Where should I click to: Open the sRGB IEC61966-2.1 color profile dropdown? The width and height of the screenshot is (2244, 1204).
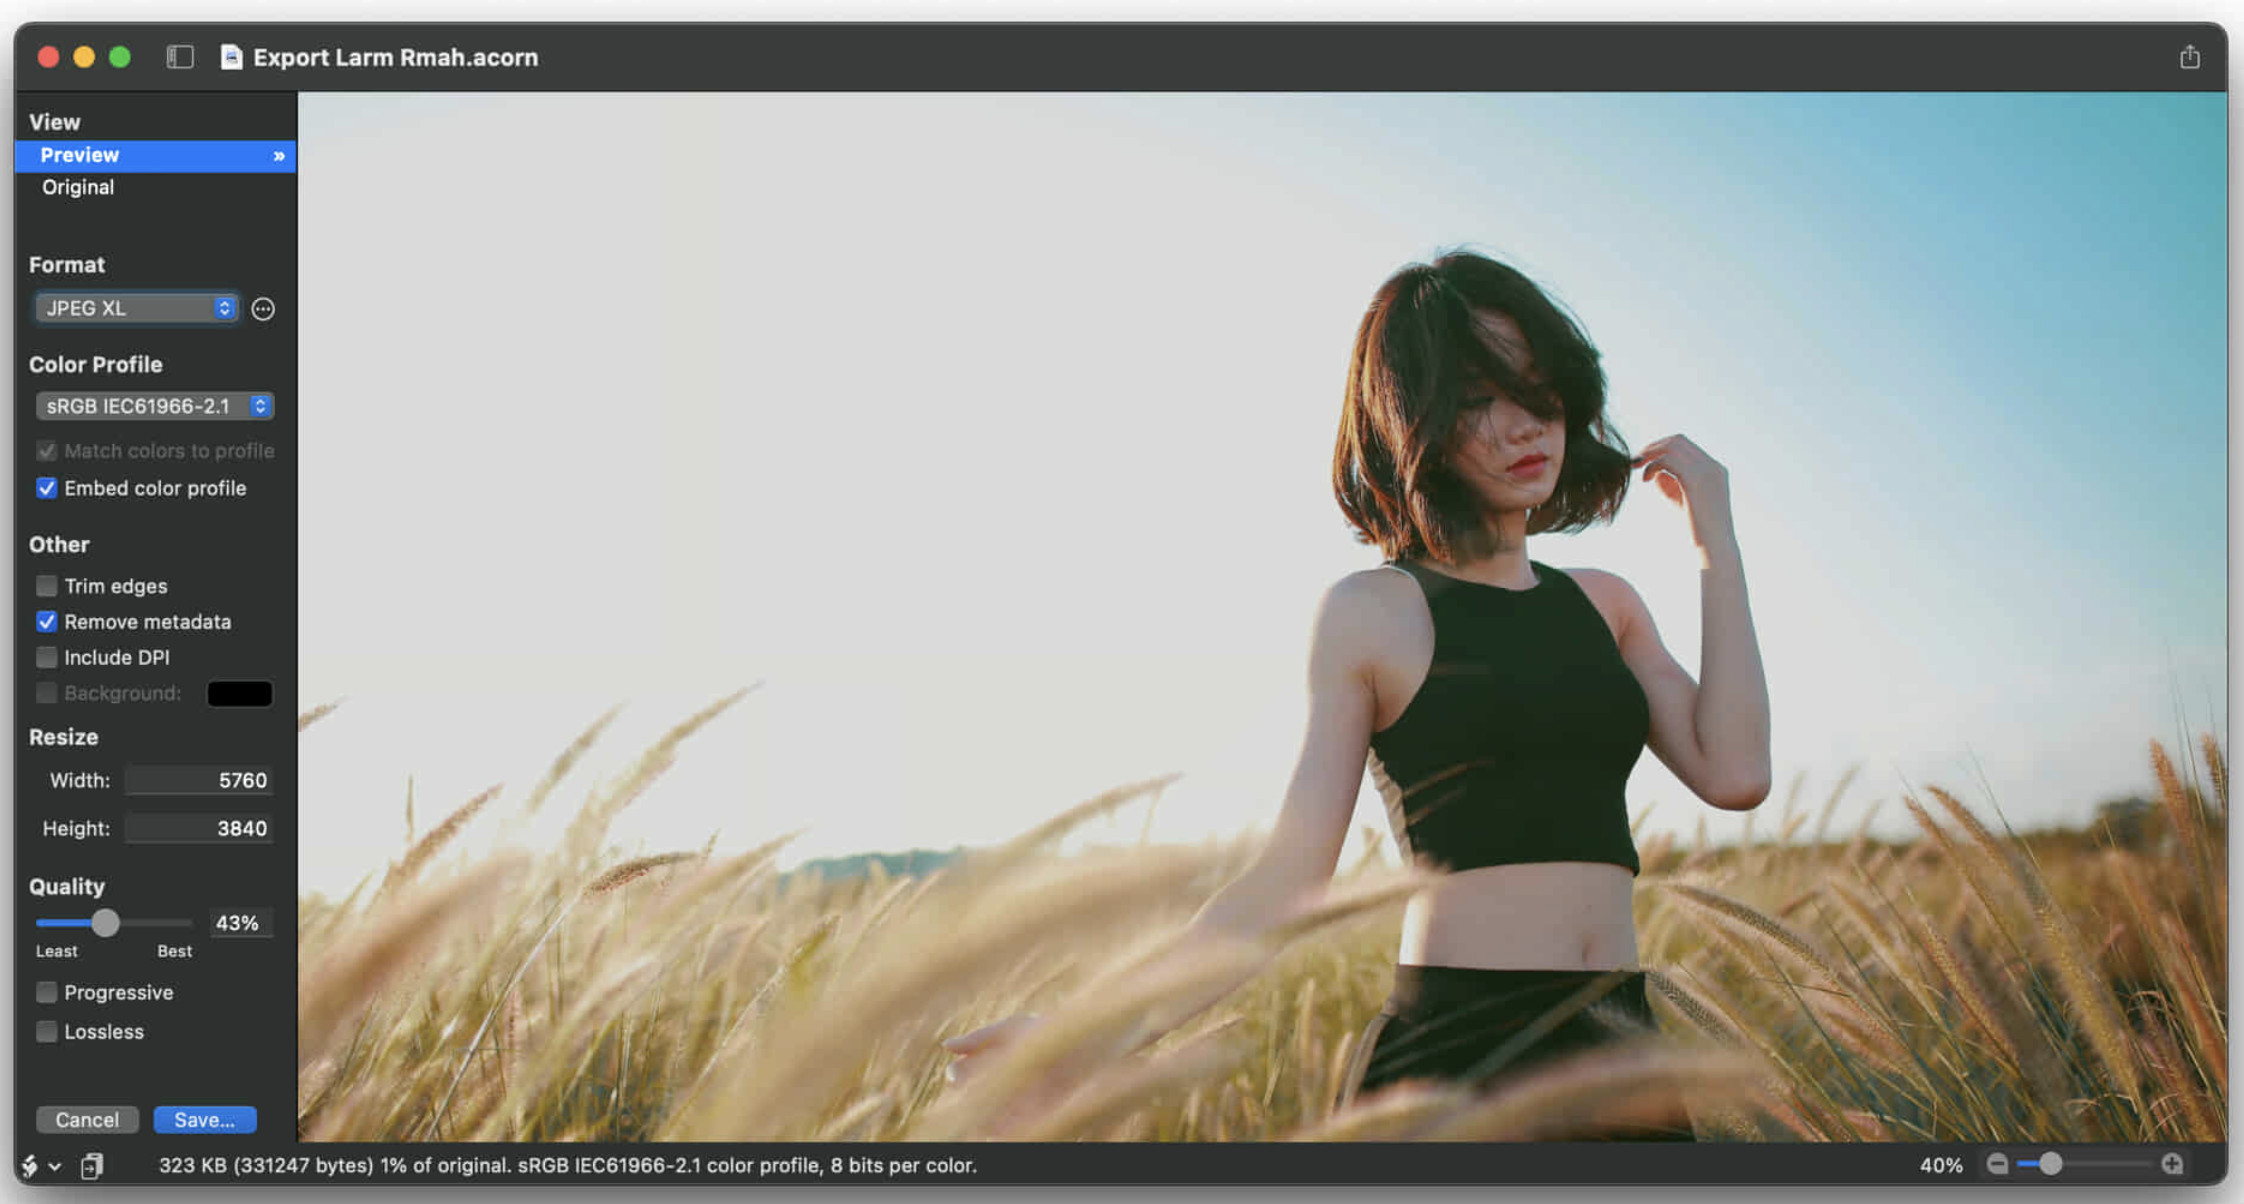(x=155, y=406)
